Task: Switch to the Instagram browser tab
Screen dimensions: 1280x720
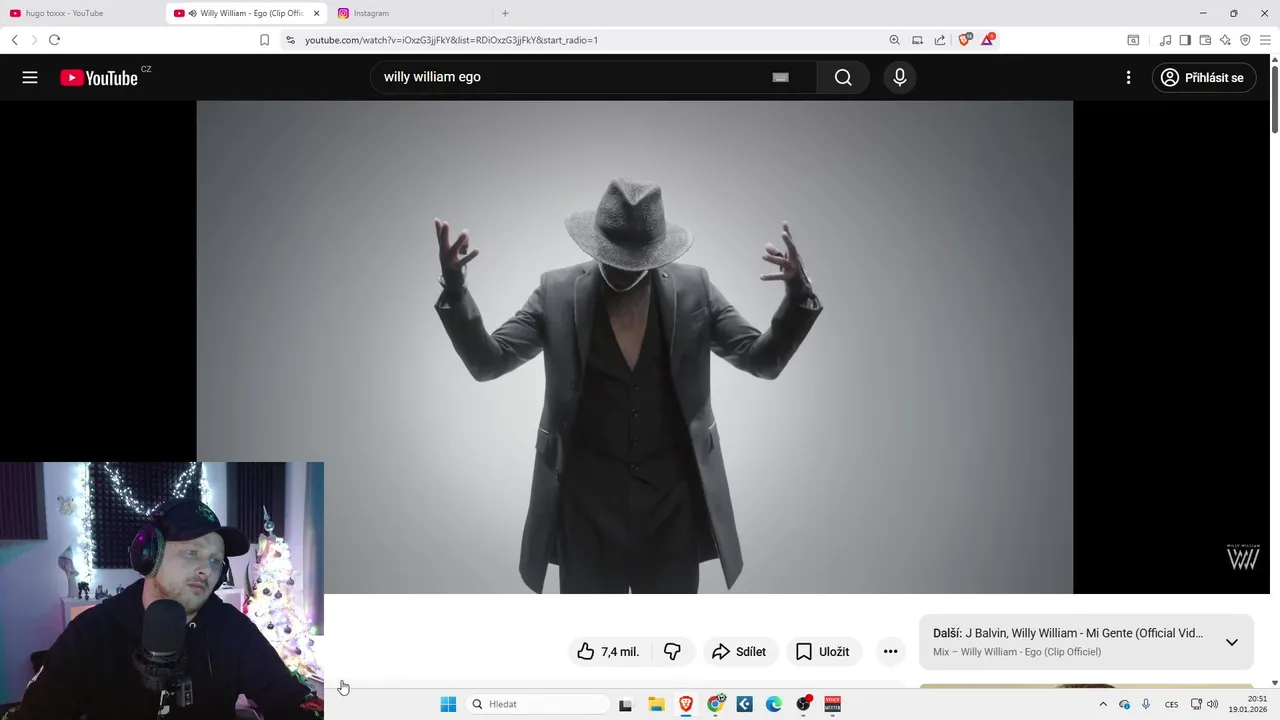Action: tap(410, 13)
